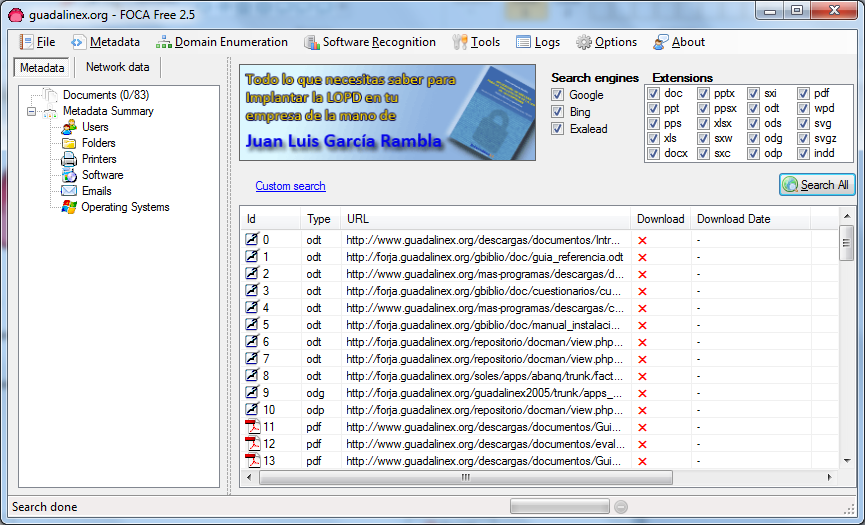Click the odt file icon of row 0

point(252,239)
